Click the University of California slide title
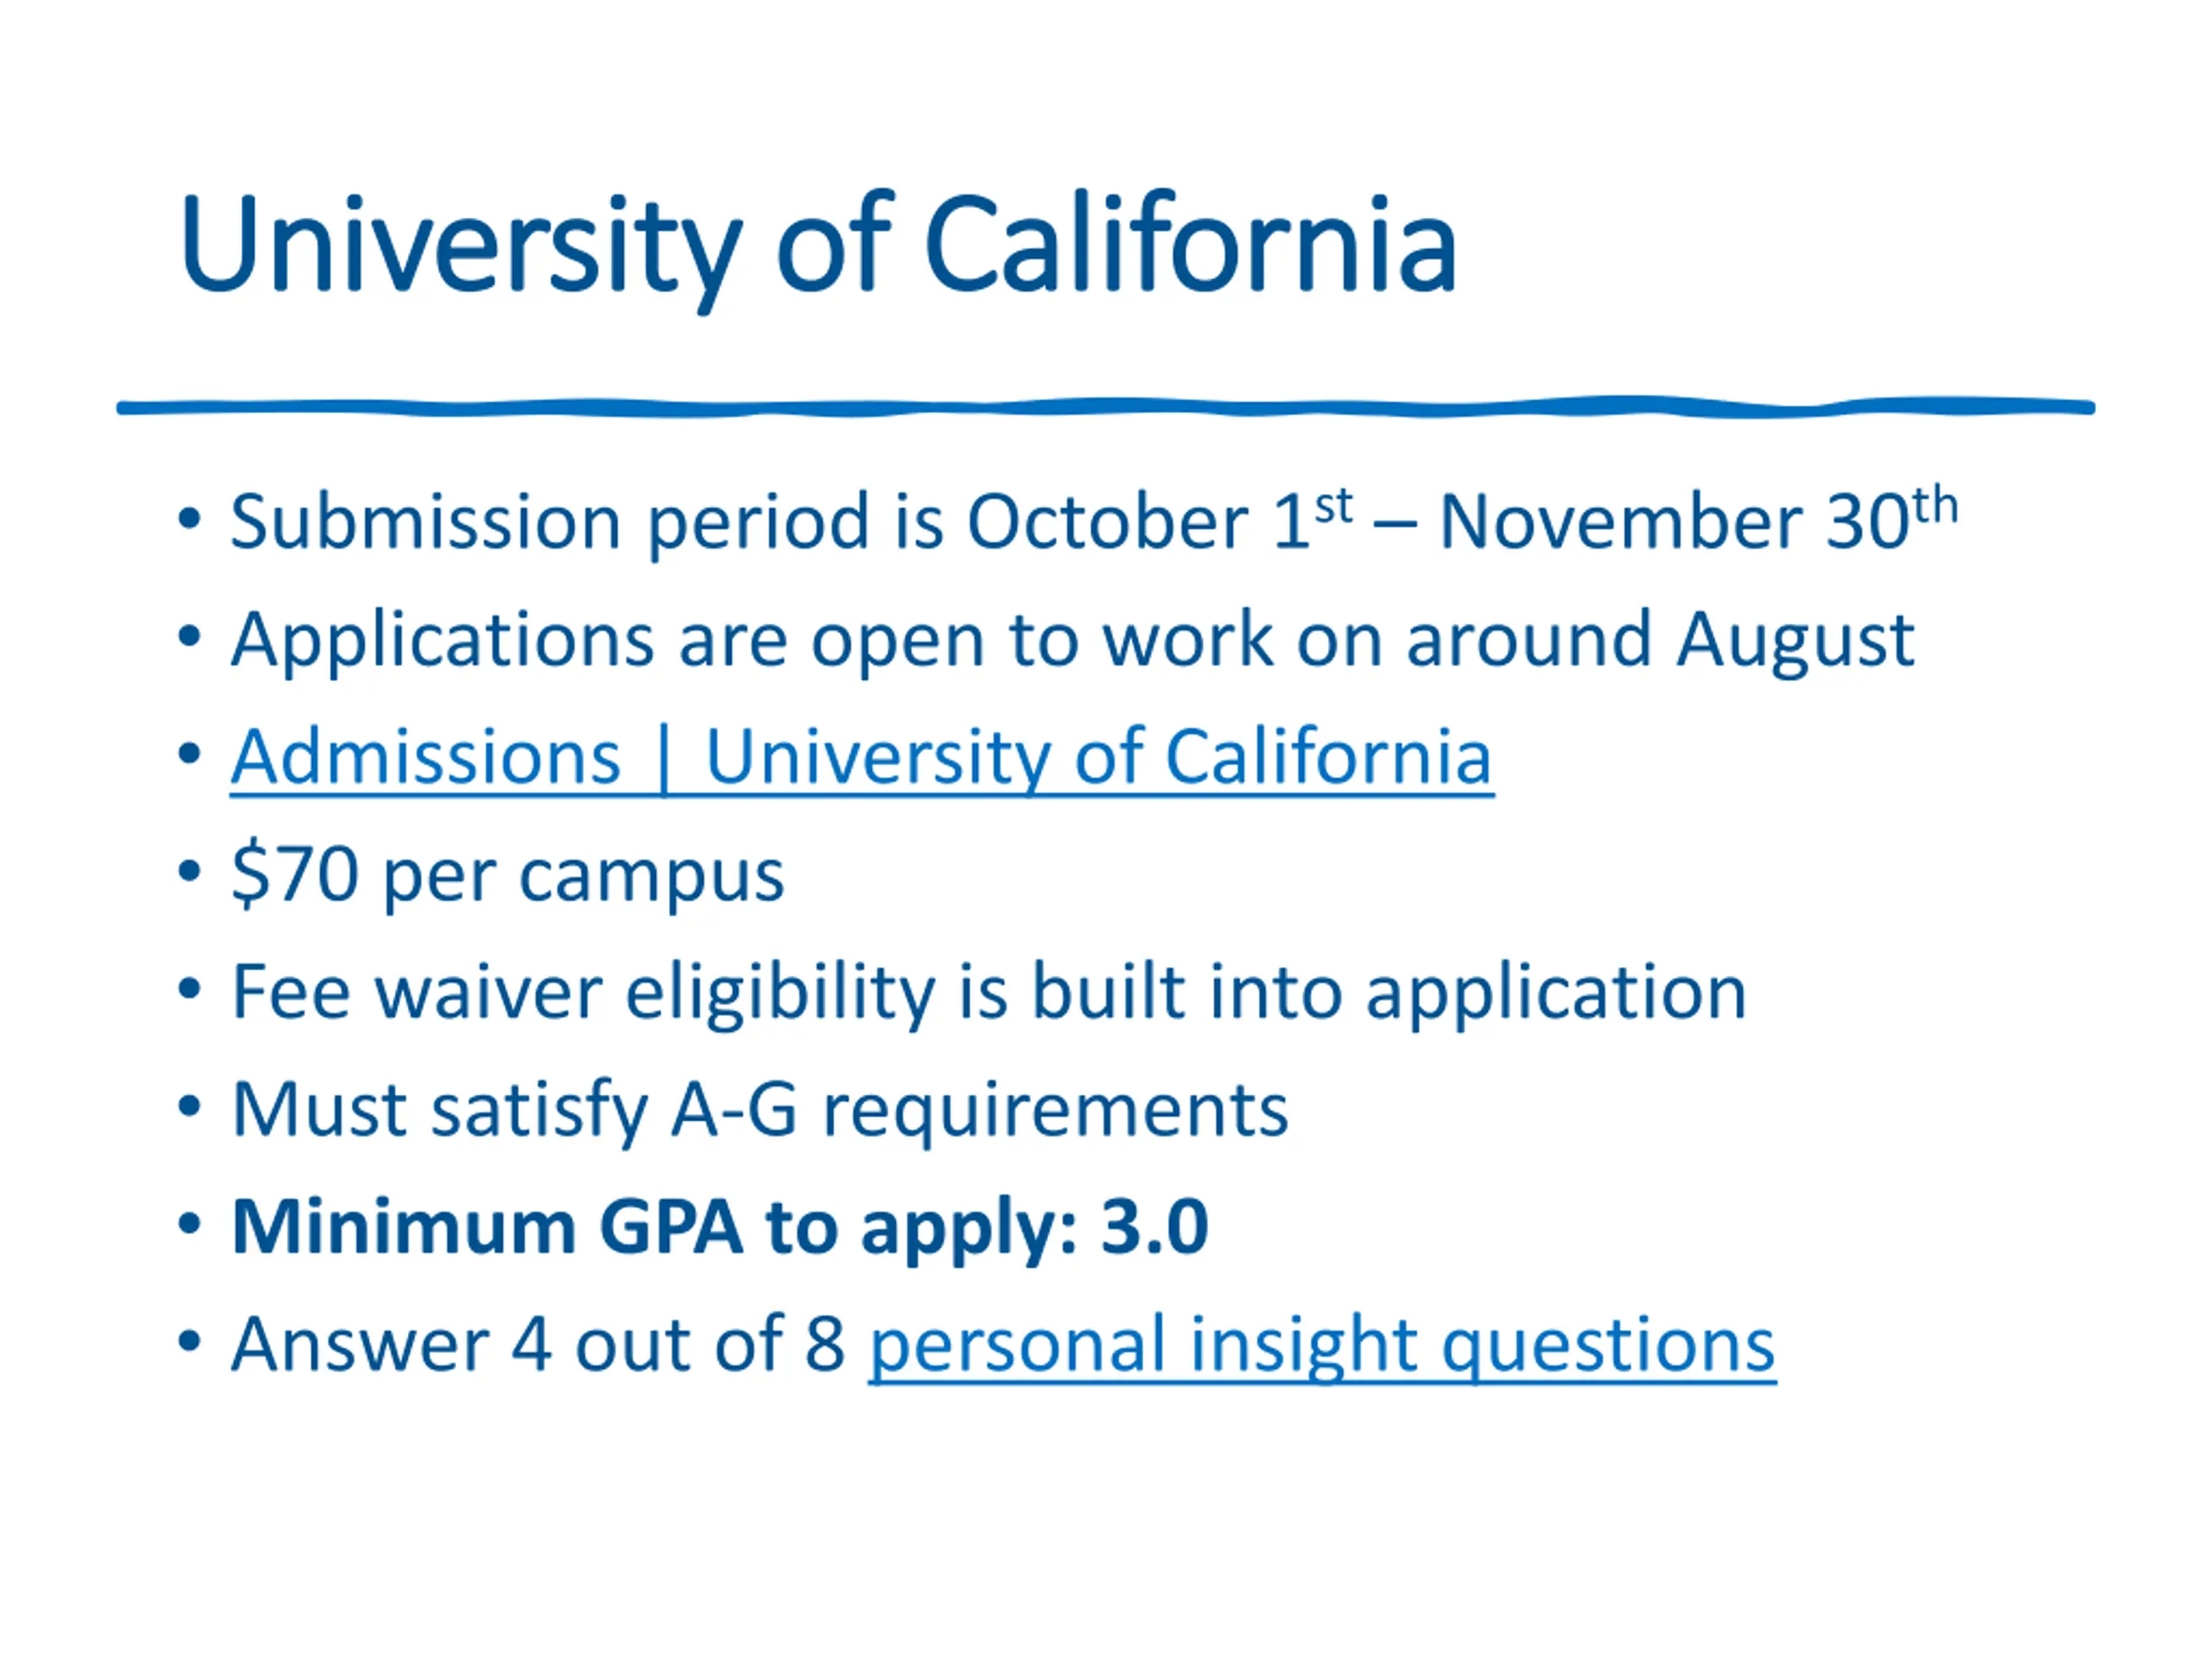The image size is (2212, 1659). click(x=818, y=247)
